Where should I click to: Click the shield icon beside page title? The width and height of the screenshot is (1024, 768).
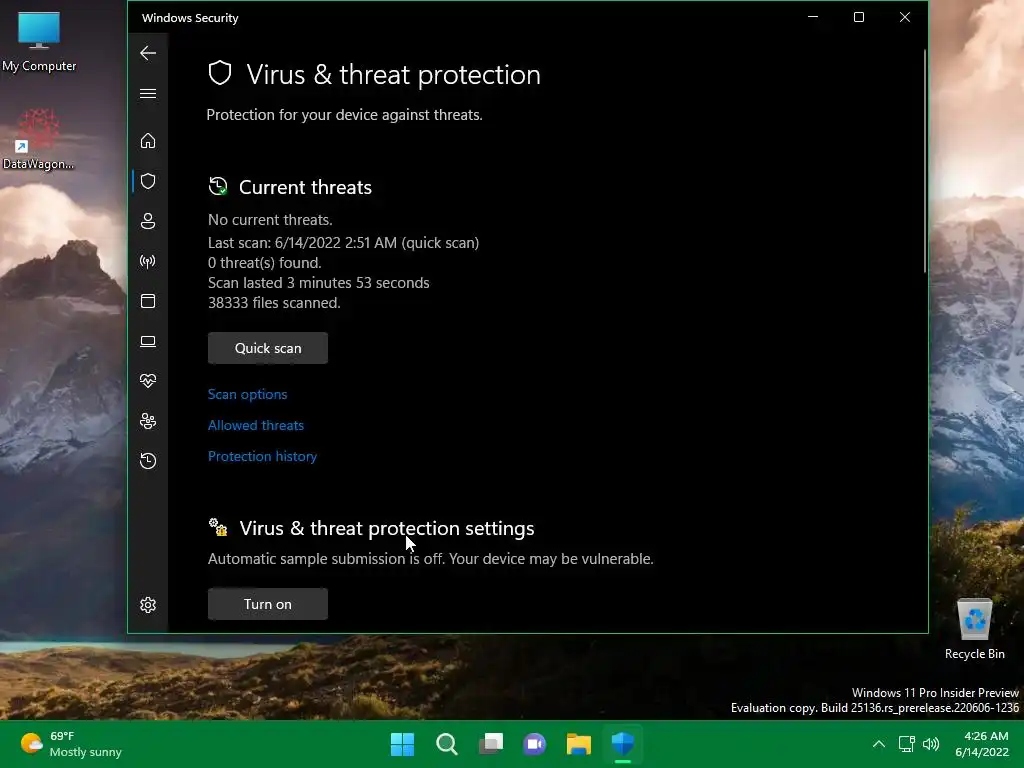click(x=220, y=73)
